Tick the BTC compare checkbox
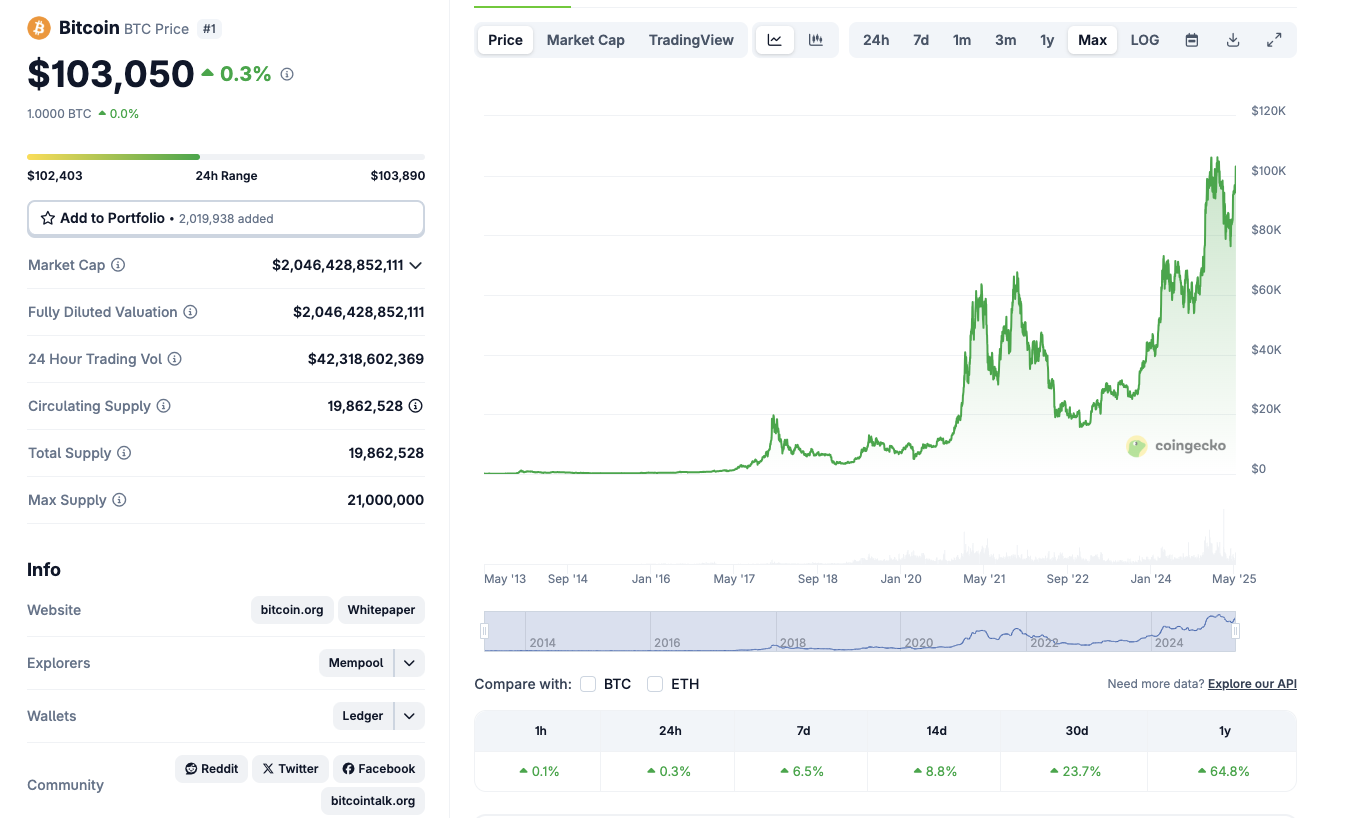Screen dimensions: 1350x818 point(588,684)
